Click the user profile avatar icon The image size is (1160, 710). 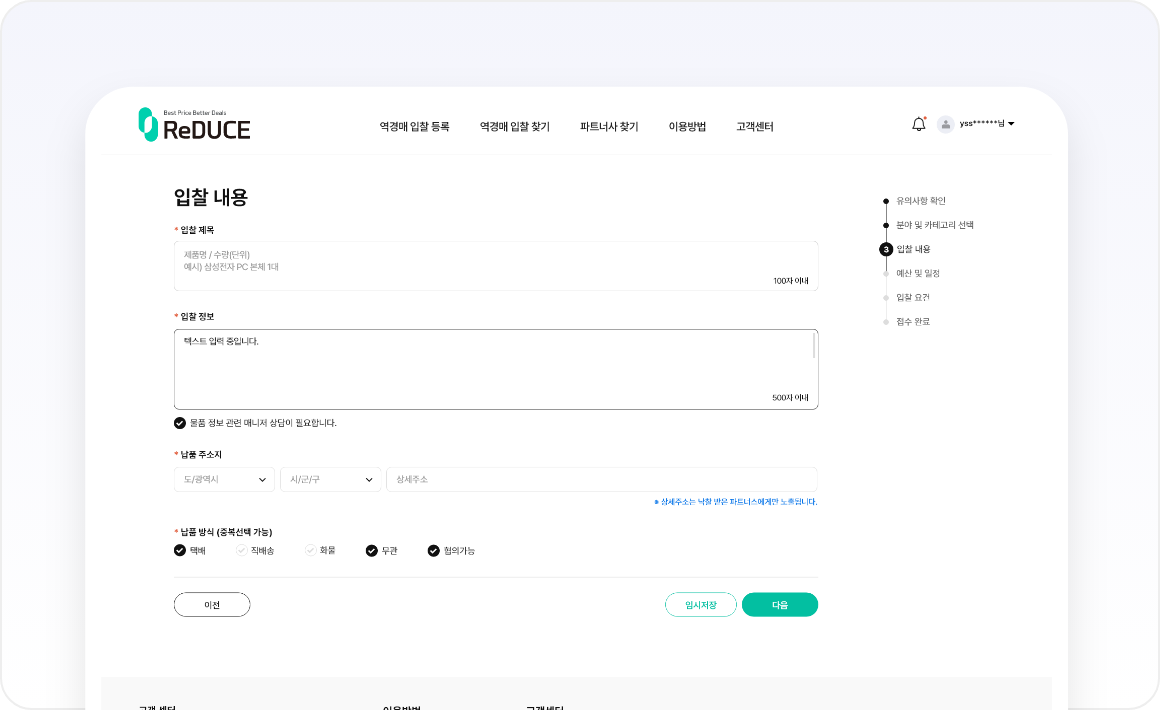[945, 124]
